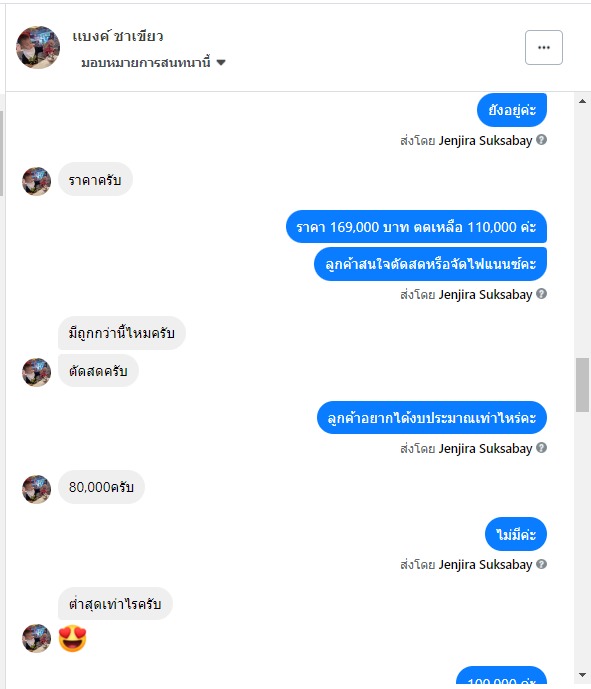Select the contact name แบงค์ ชาเขียว

tap(118, 36)
